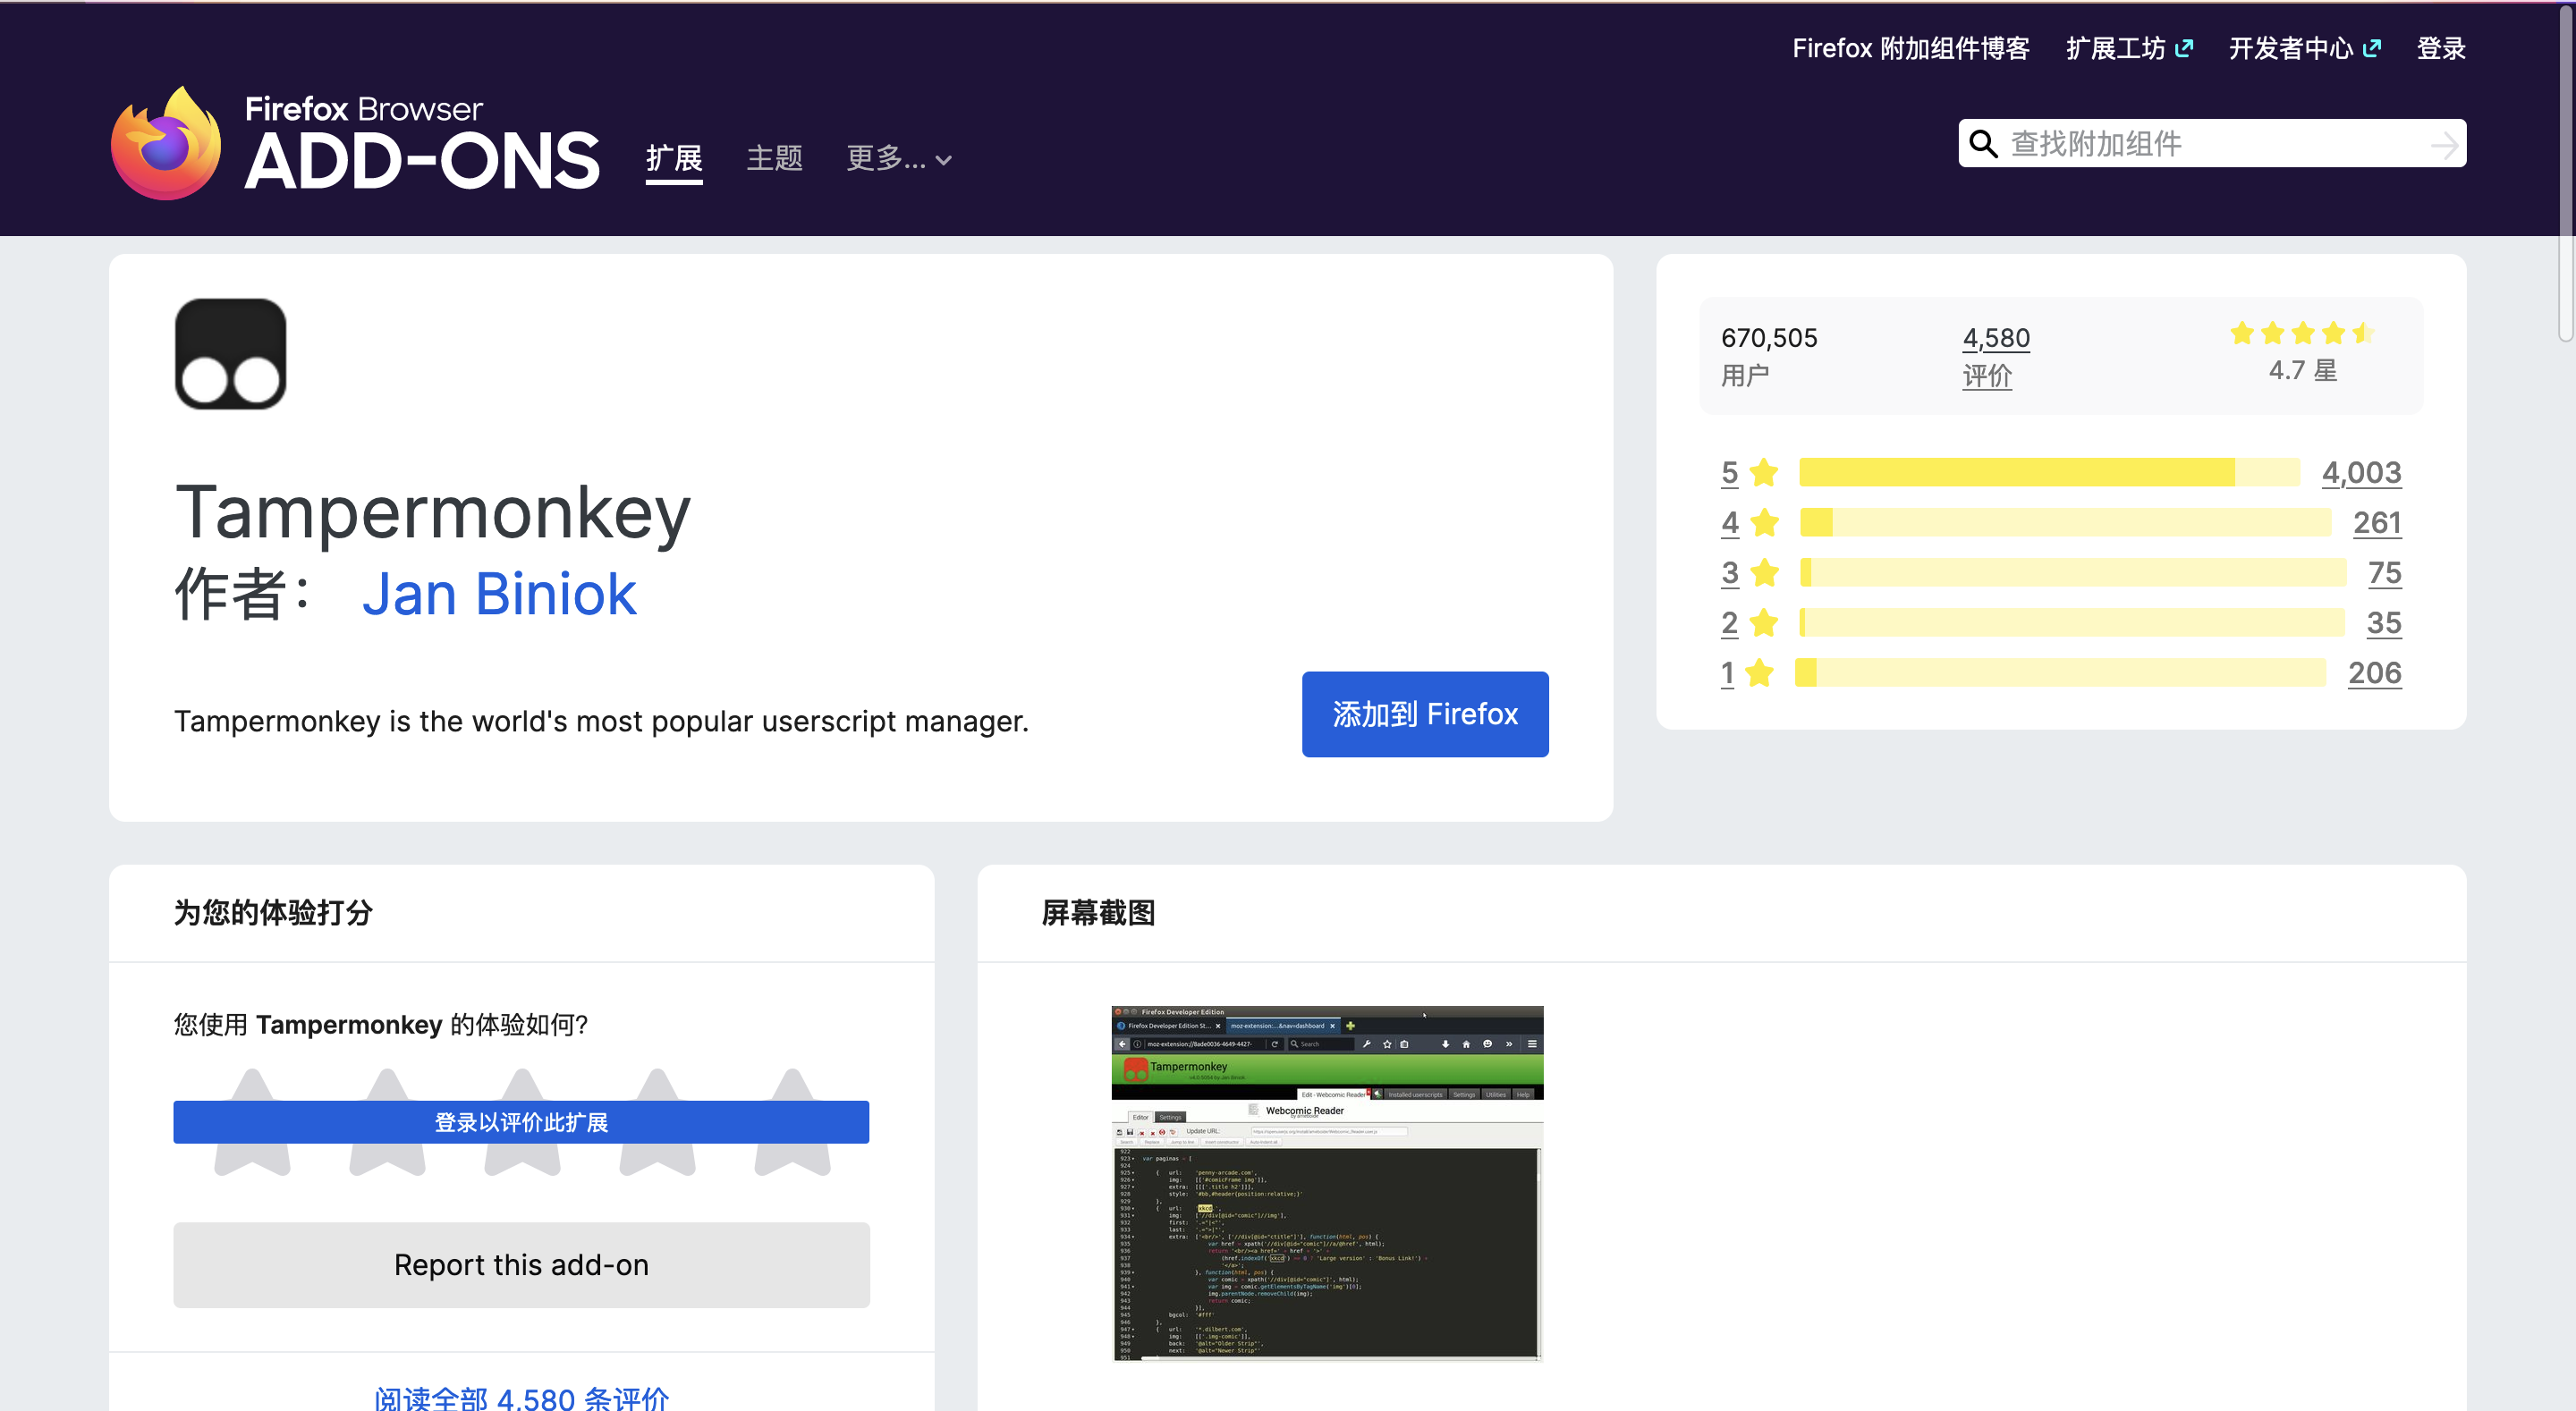Screen dimensions: 2576x1411
Task: Open author link Jan Biniok
Action: tap(498, 594)
